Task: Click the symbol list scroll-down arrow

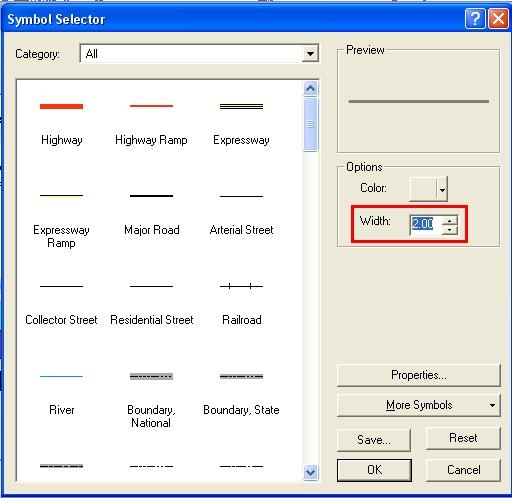Action: click(x=310, y=472)
